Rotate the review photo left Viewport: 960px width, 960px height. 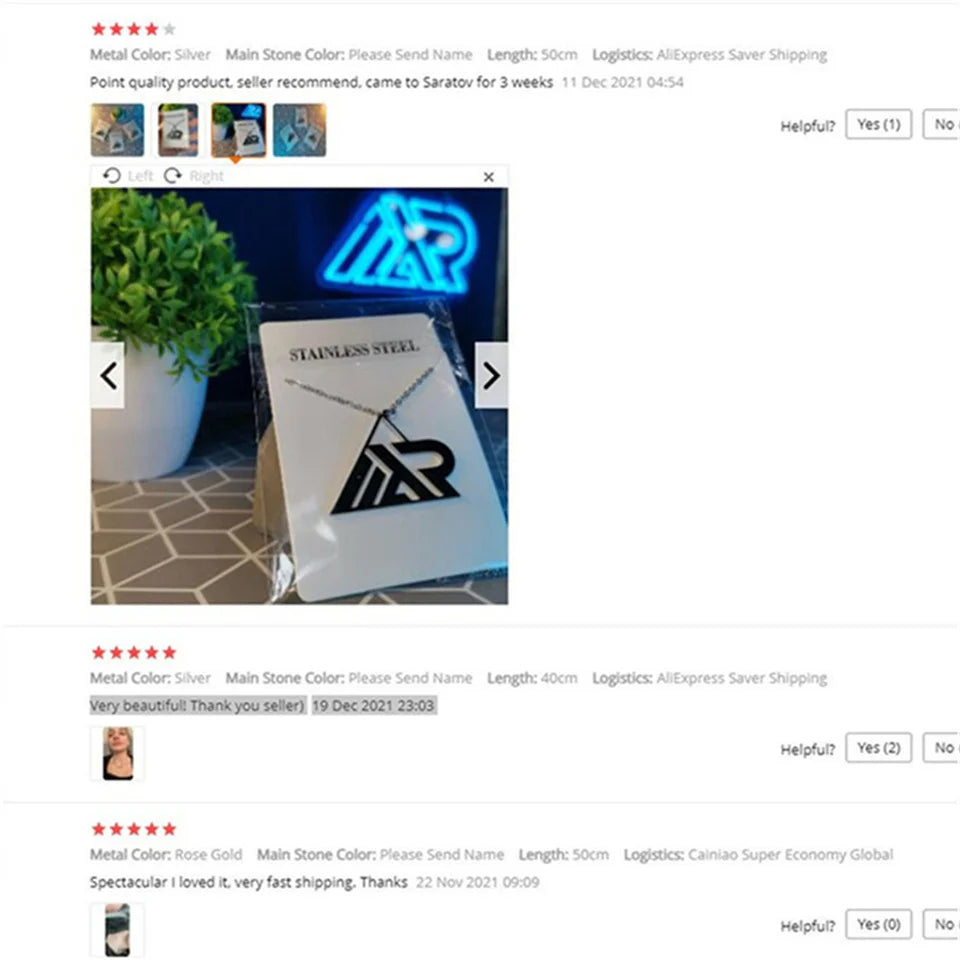tap(128, 176)
